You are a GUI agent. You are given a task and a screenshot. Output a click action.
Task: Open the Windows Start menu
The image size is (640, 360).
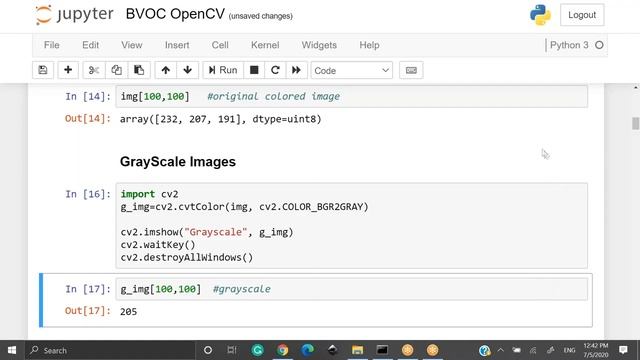click(12, 350)
